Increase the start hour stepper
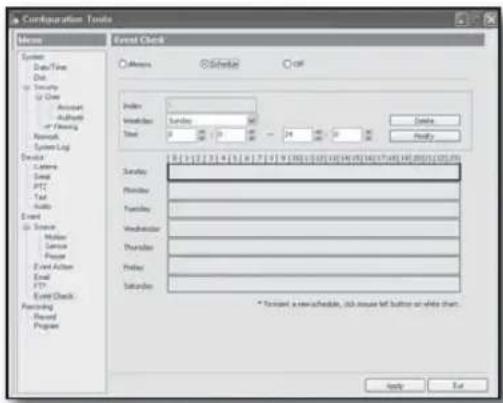Viewport: 503px width, 403px height. point(202,132)
